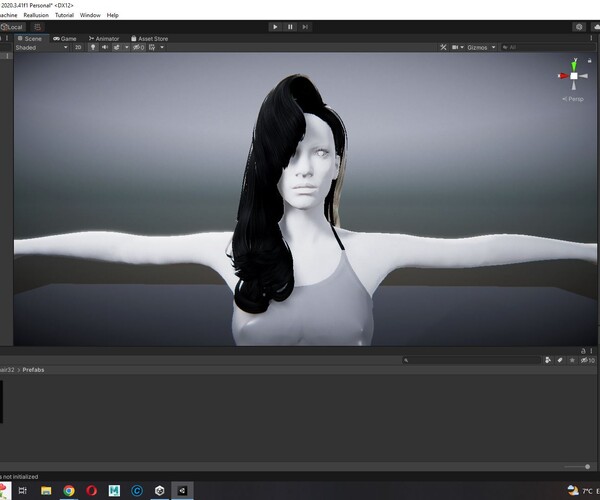Launch Google Chrome from the taskbar
600x500 pixels.
[x=69, y=490]
